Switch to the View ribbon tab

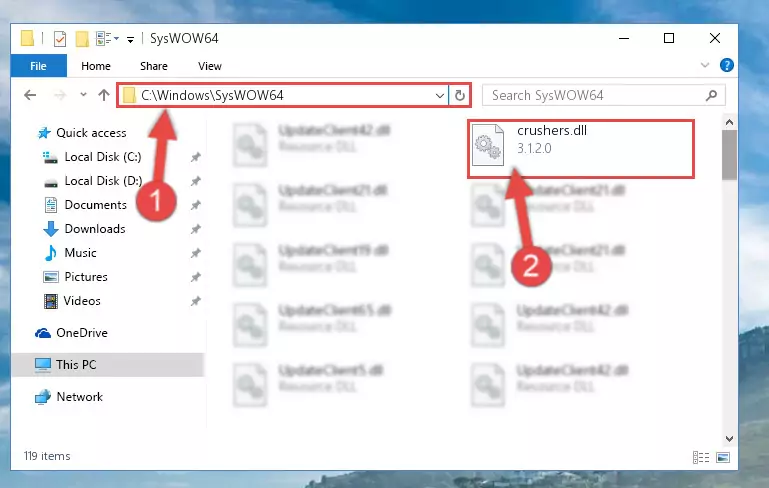point(209,66)
